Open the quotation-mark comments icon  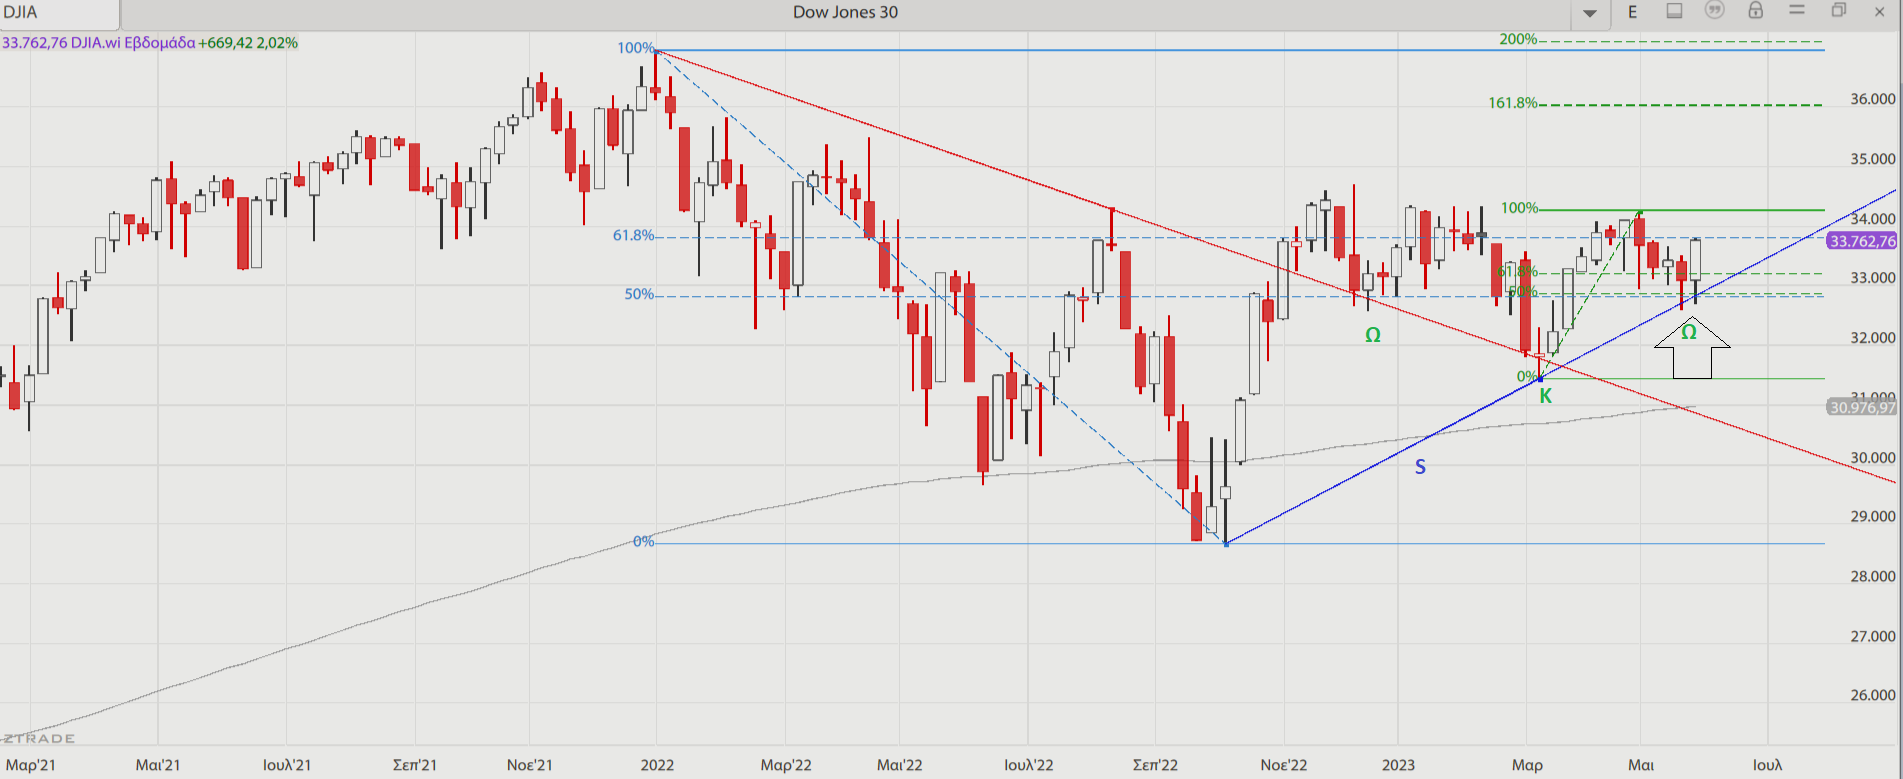[1715, 11]
